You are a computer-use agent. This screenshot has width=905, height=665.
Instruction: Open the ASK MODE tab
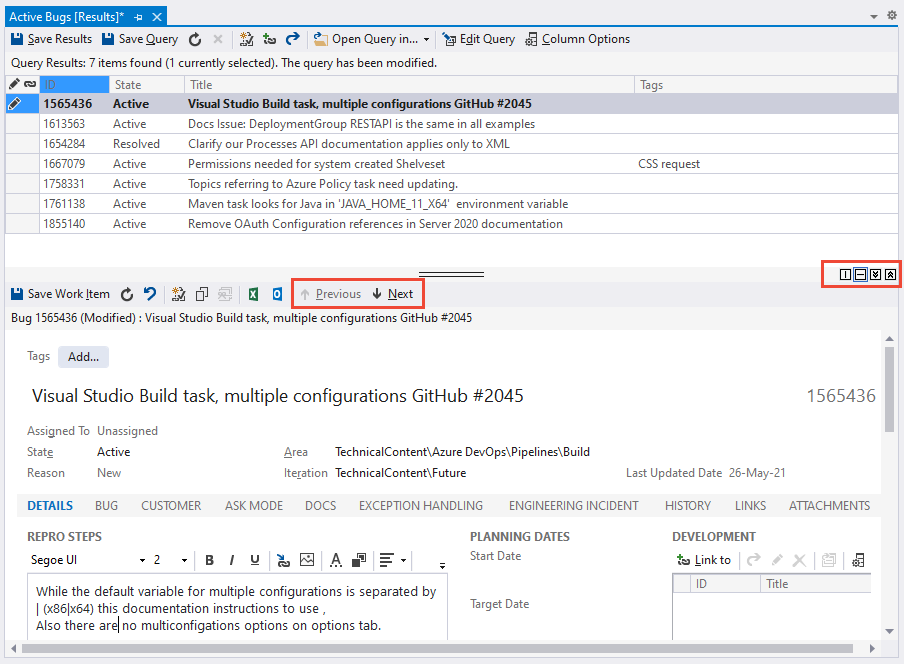[x=254, y=506]
